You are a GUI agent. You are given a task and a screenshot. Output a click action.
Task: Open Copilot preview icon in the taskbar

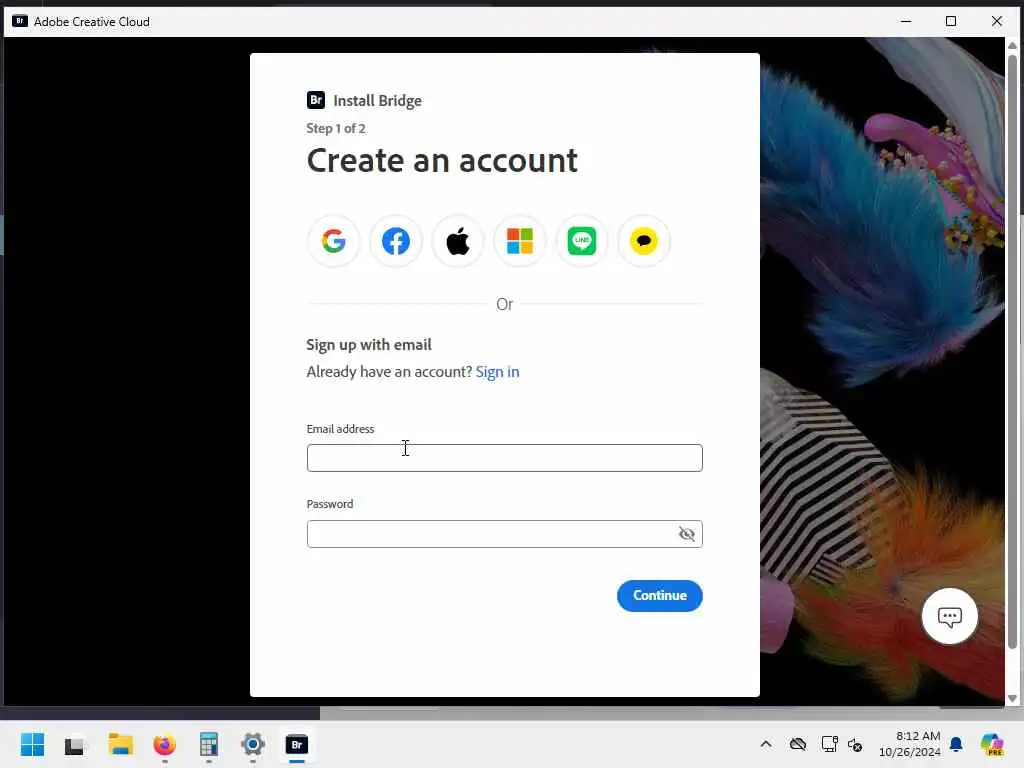point(992,744)
